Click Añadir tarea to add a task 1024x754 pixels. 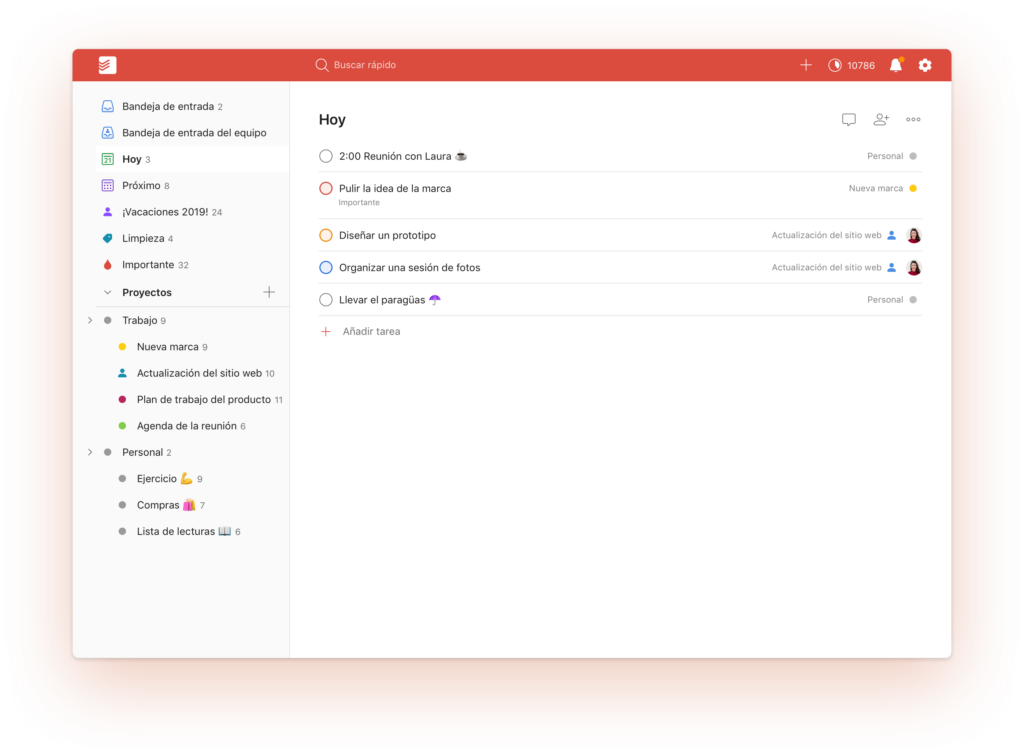pos(372,331)
